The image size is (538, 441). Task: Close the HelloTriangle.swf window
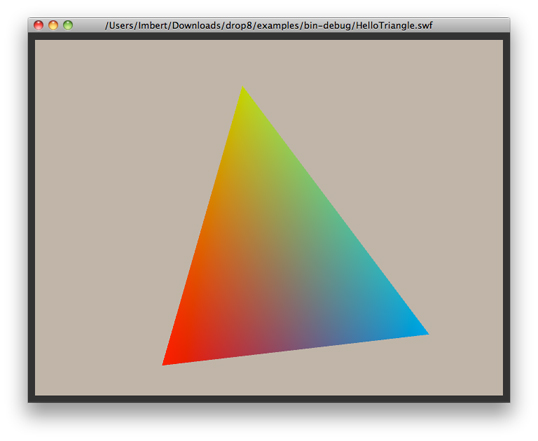tap(38, 25)
